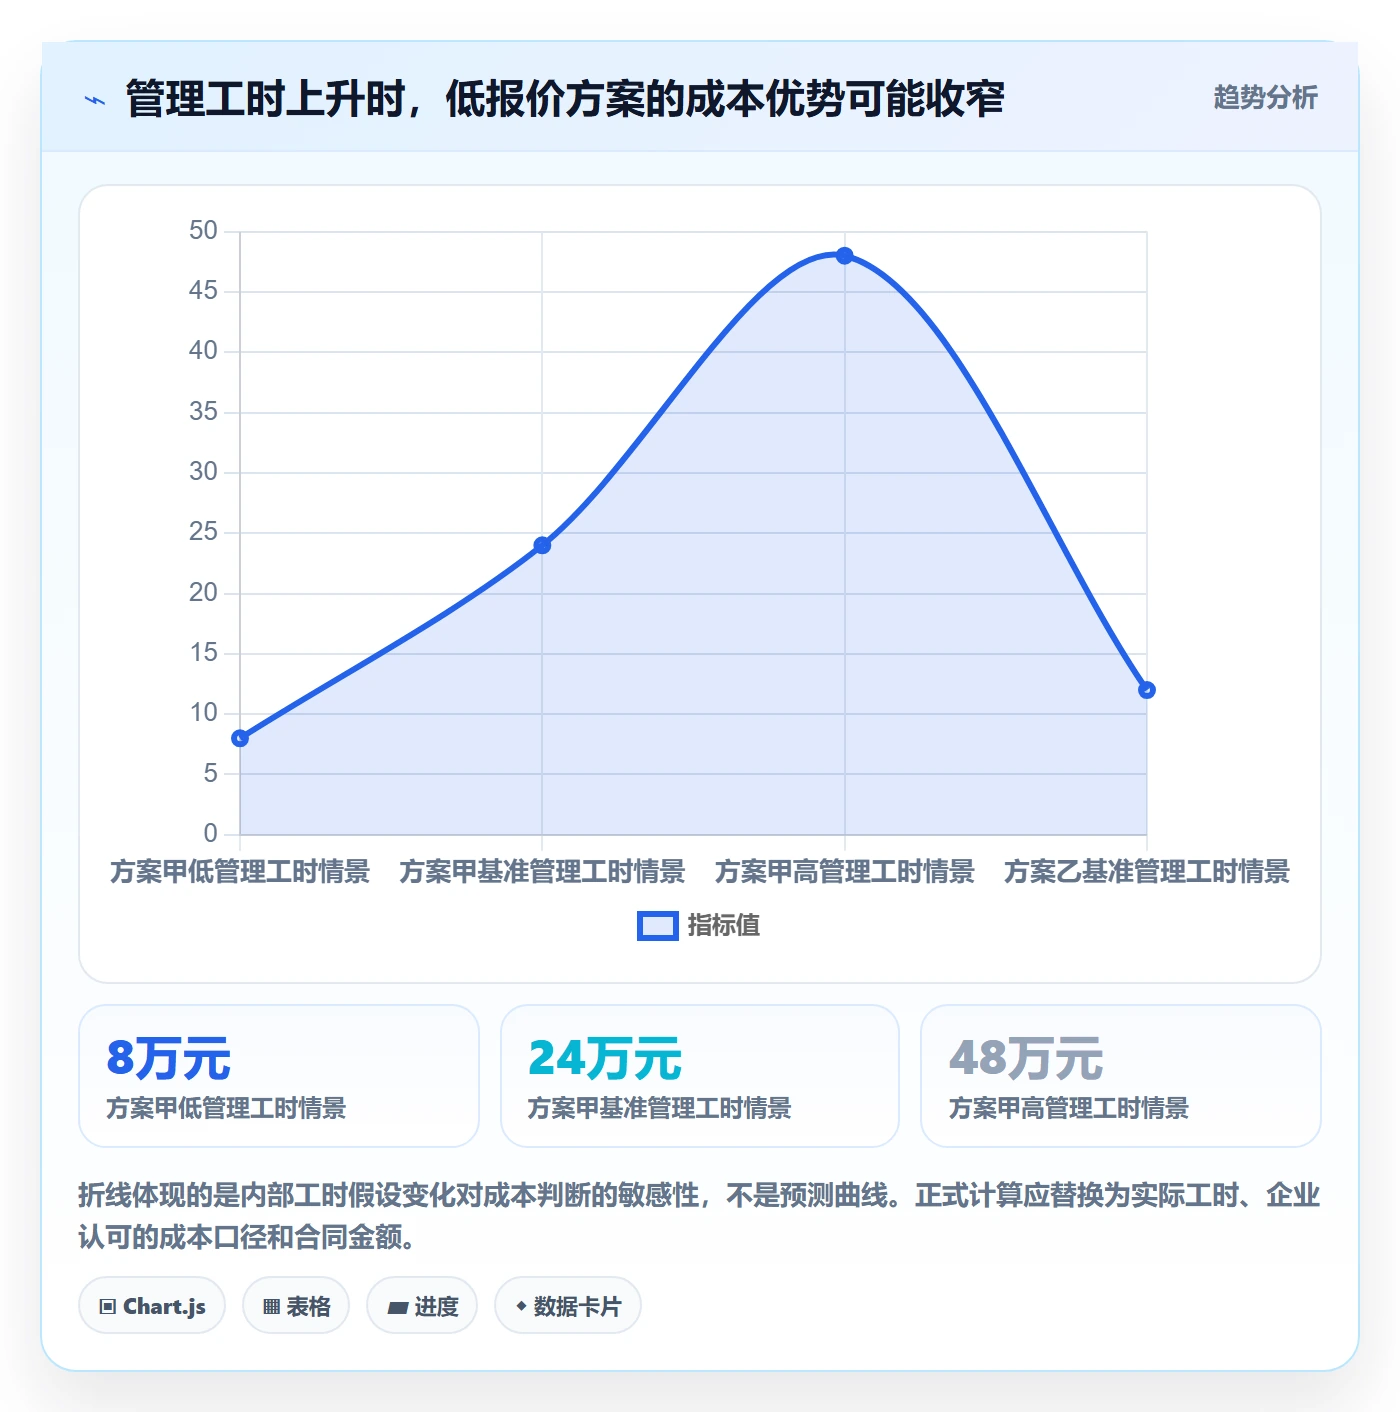1400x1412 pixels.
Task: Click the peak data point at 48
Action: click(x=845, y=256)
